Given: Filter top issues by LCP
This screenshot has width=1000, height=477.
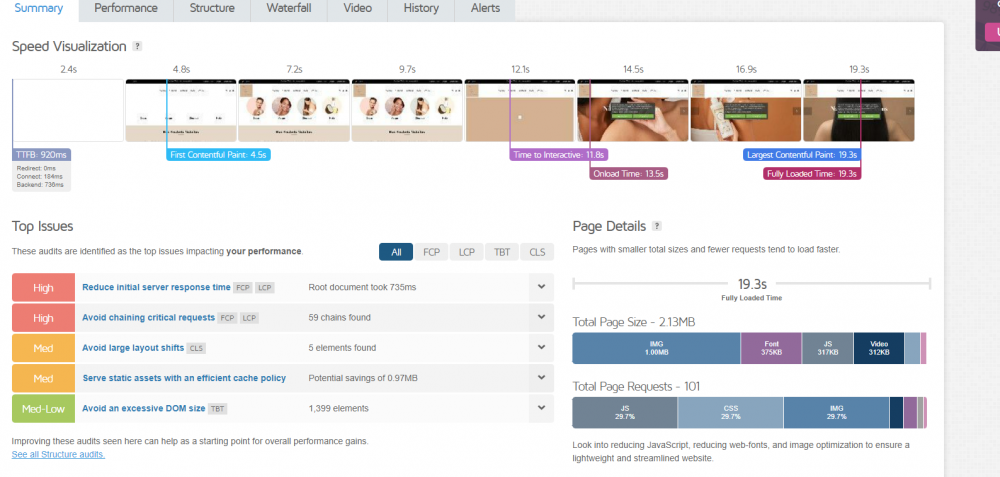Looking at the screenshot, I should pos(467,252).
